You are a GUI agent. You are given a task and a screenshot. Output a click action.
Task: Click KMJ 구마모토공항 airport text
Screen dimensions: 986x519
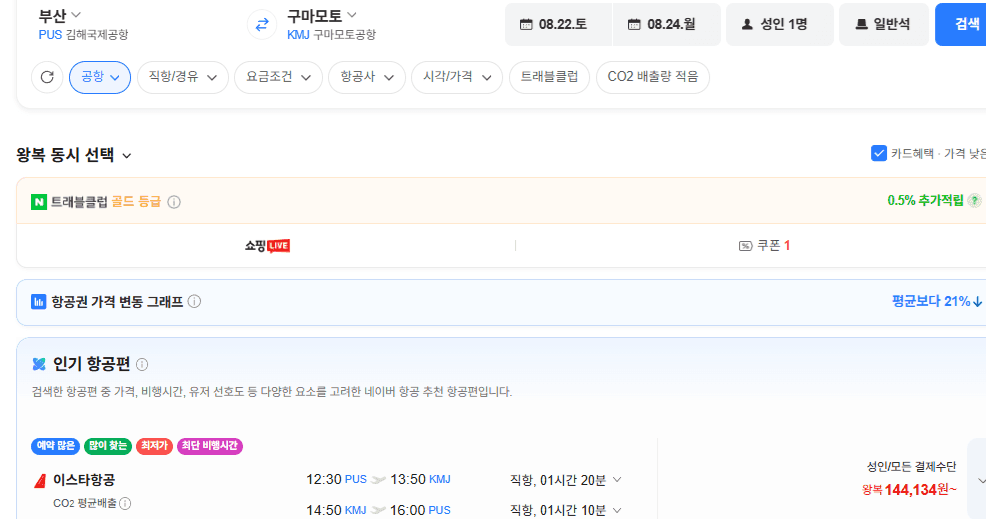pos(331,35)
